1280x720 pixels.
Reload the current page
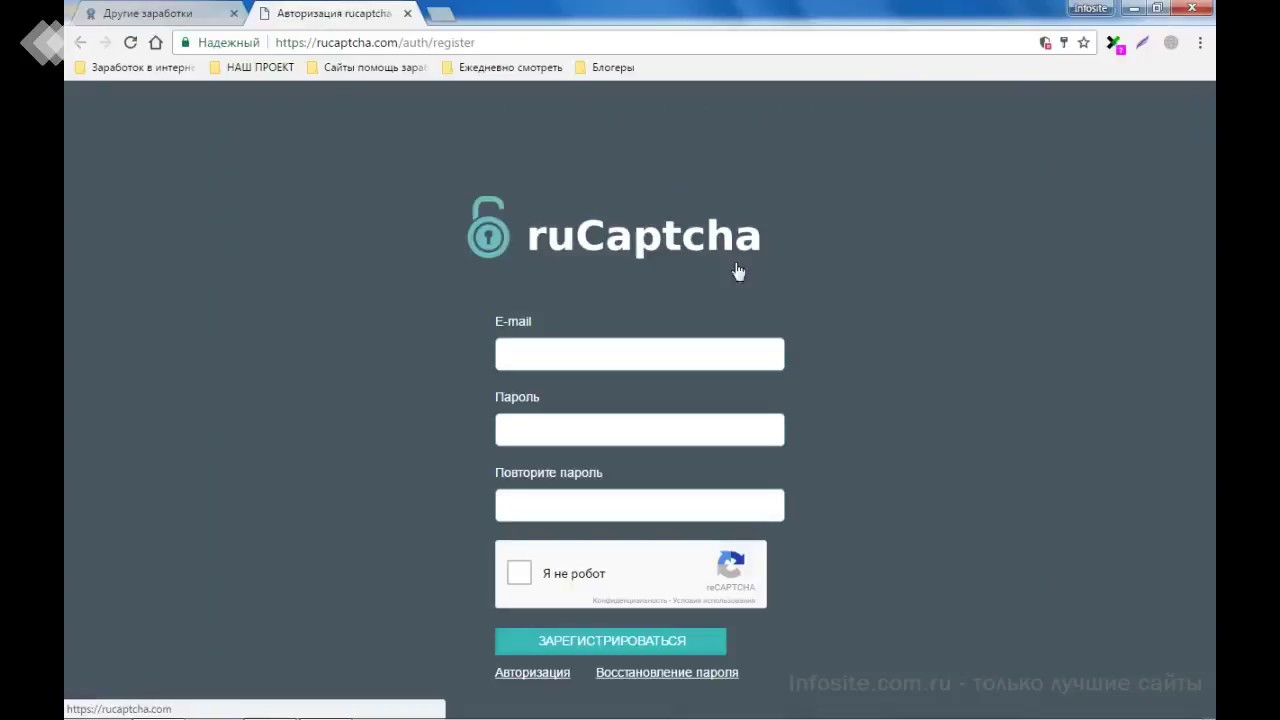coord(130,43)
